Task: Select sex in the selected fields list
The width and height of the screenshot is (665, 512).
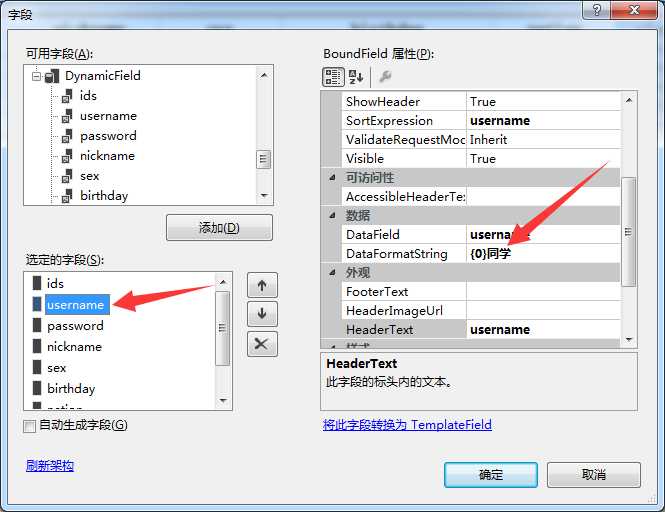Action: pyautogui.click(x=56, y=368)
